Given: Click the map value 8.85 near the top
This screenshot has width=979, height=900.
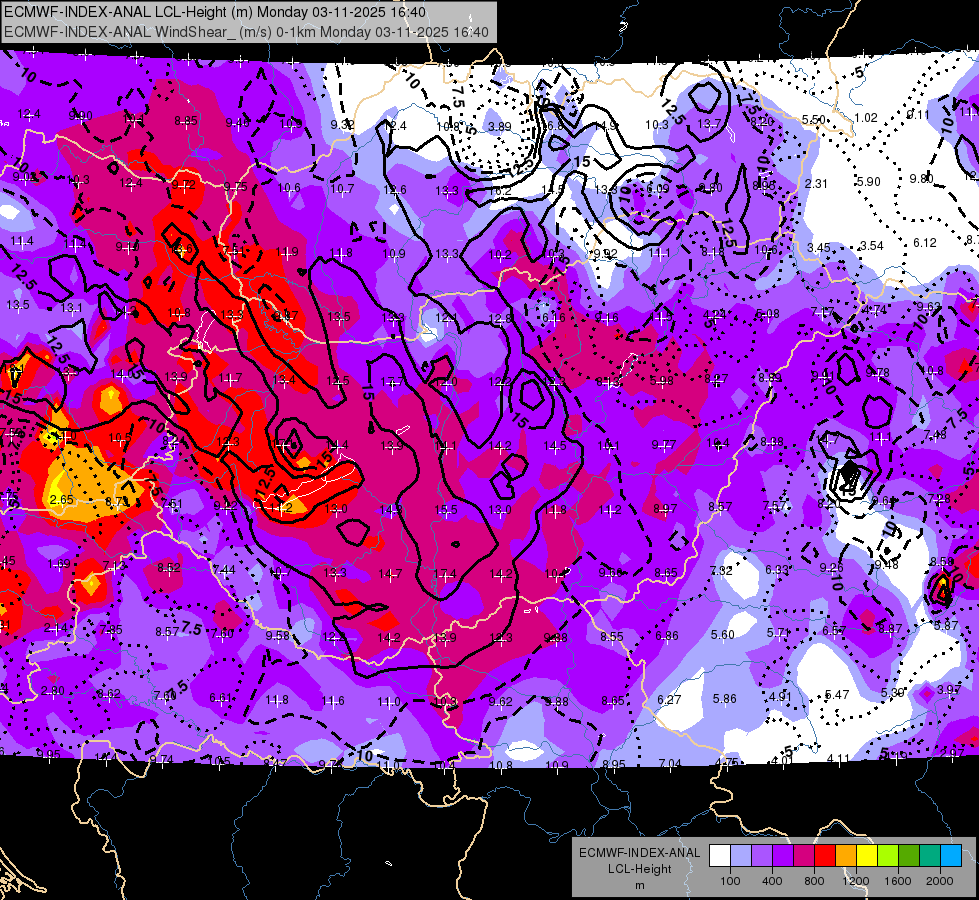Looking at the screenshot, I should 186,121.
